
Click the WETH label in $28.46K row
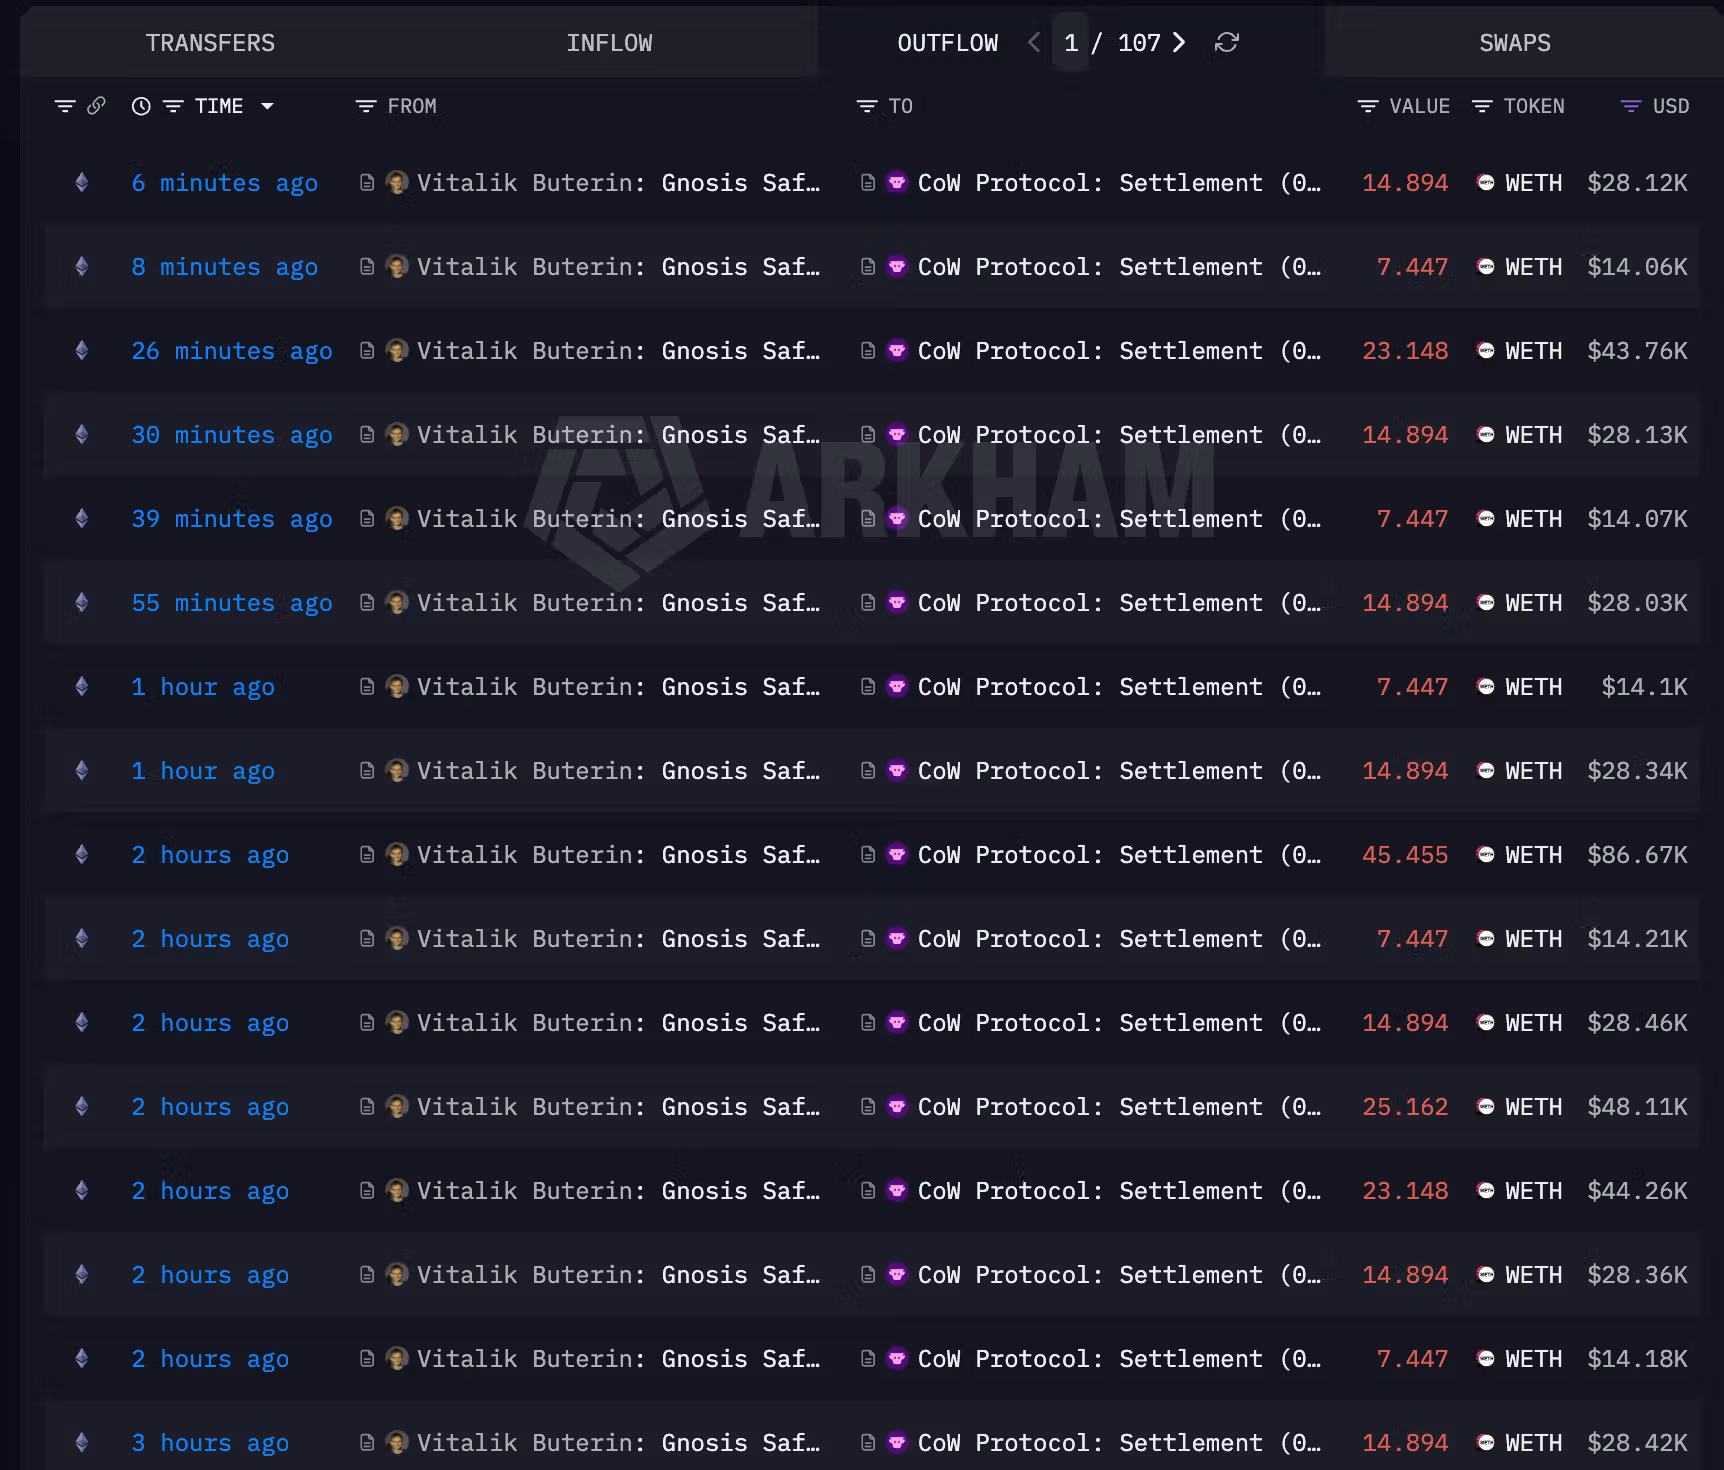click(x=1533, y=1023)
